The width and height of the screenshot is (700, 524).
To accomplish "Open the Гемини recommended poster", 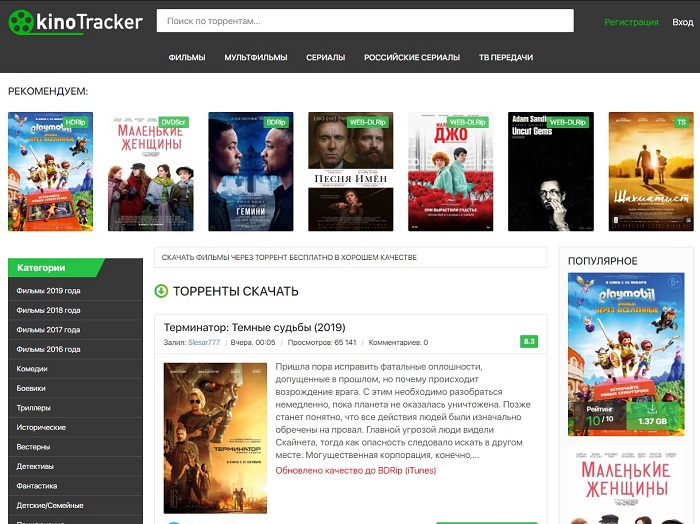I will click(251, 171).
